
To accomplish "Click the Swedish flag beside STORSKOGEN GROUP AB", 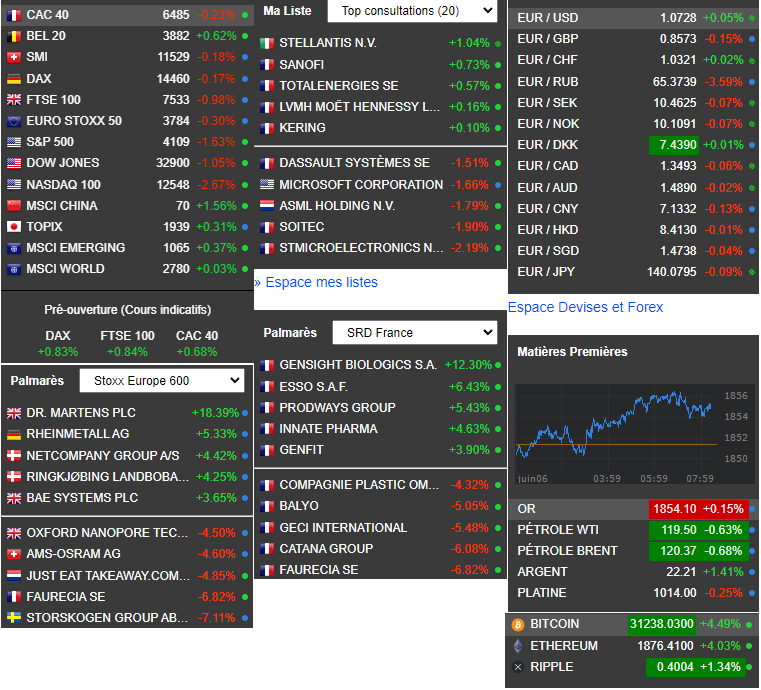I will [x=14, y=618].
